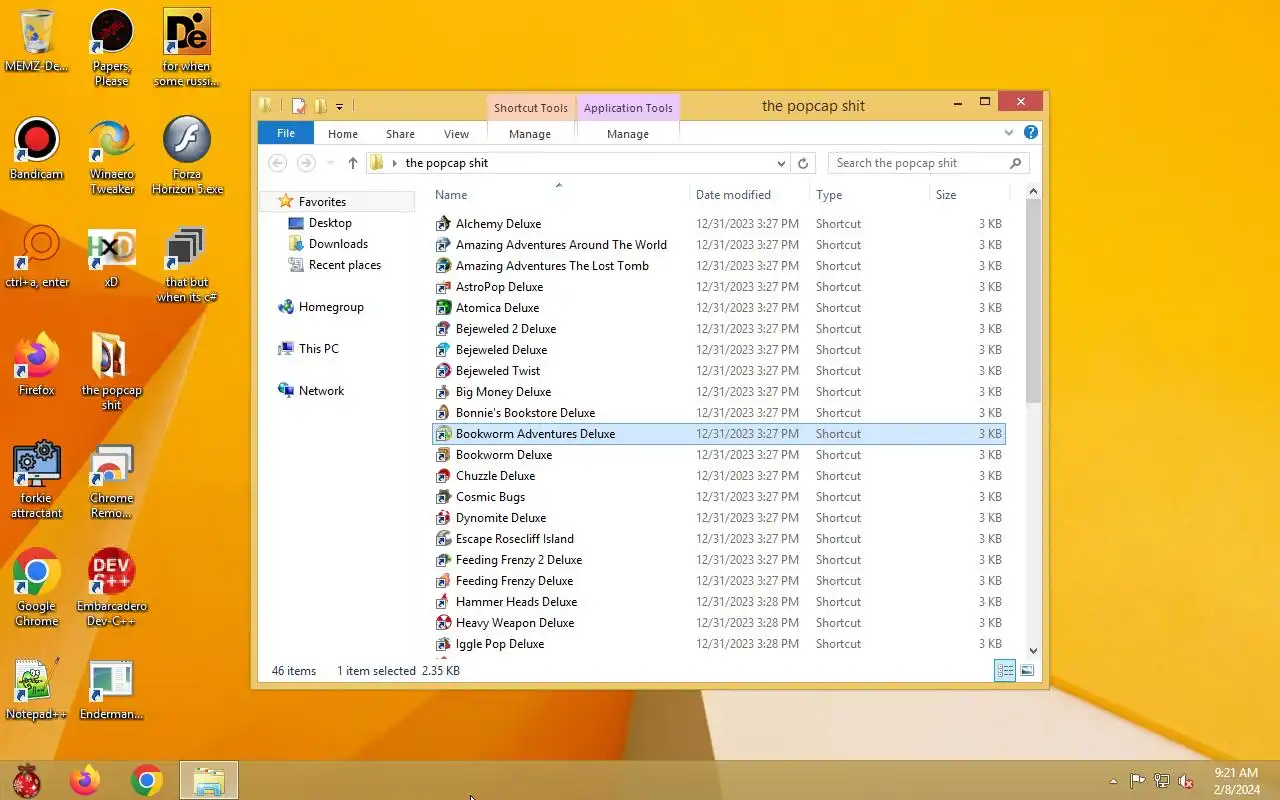Screen dimensions: 1280x800
Task: Select Network in navigation pane
Action: click(321, 391)
